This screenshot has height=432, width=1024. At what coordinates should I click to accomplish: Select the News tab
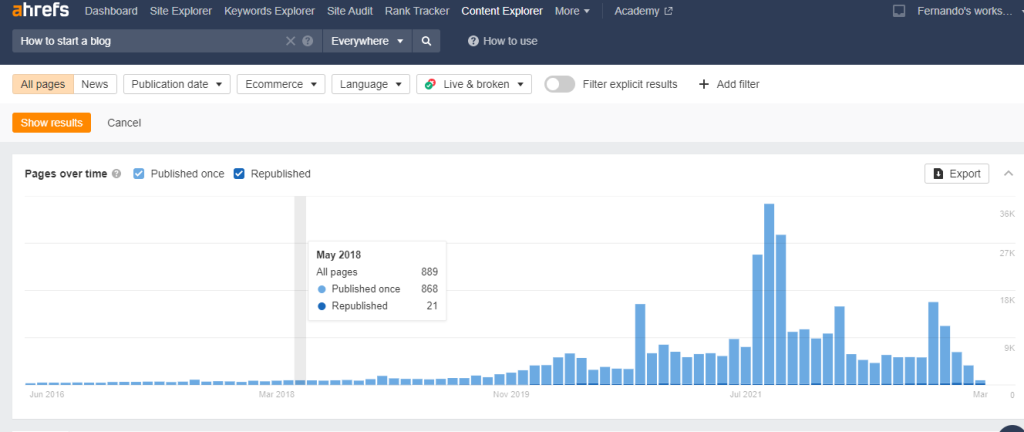(95, 84)
